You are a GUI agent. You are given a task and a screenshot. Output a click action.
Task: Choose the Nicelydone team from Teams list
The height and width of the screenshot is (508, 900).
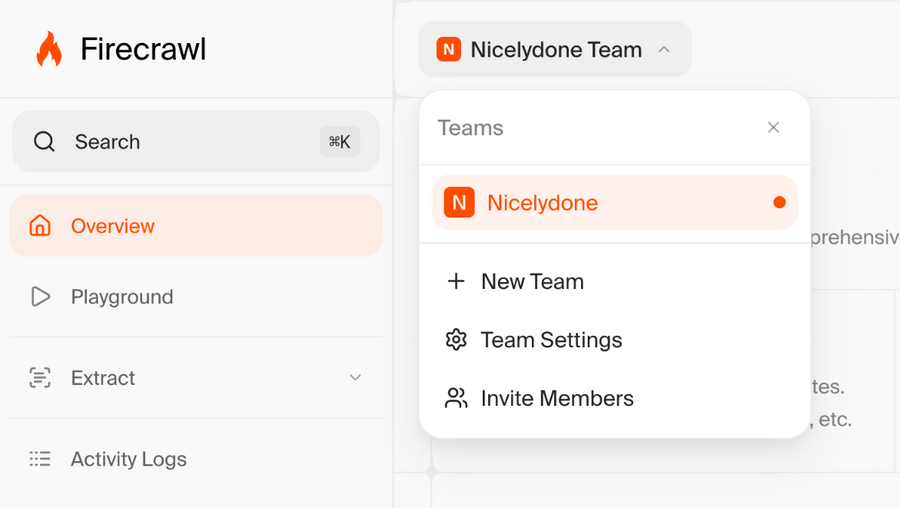(x=543, y=203)
